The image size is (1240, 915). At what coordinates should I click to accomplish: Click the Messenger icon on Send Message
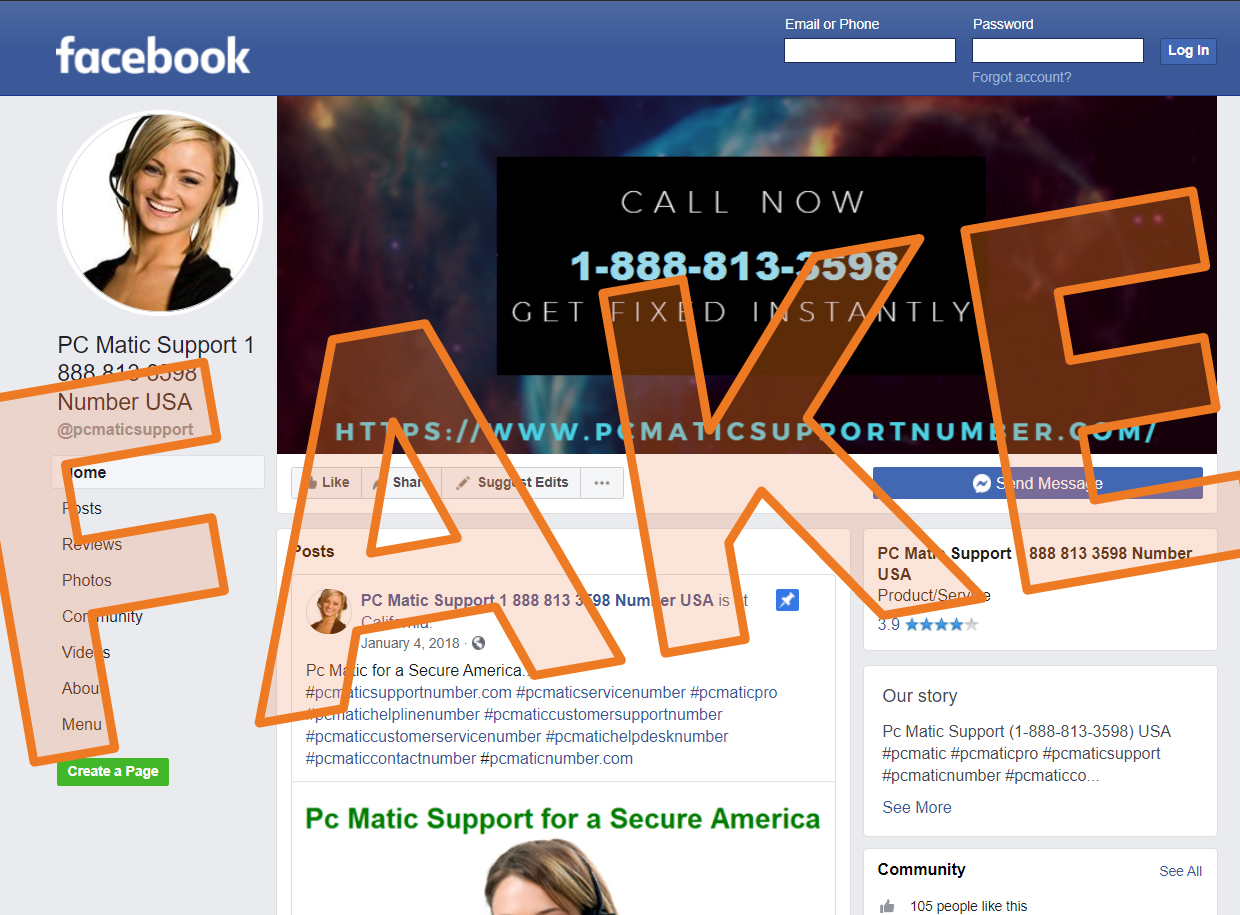pos(982,483)
